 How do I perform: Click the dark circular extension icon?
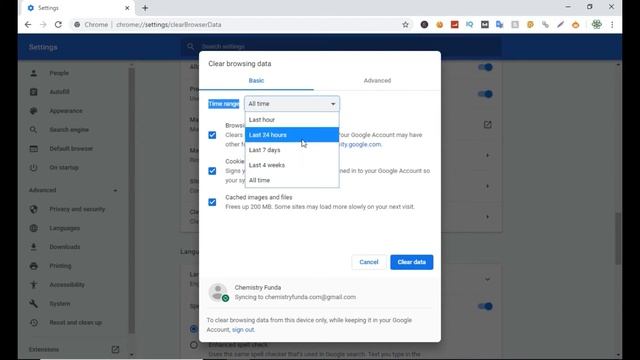coord(424,24)
